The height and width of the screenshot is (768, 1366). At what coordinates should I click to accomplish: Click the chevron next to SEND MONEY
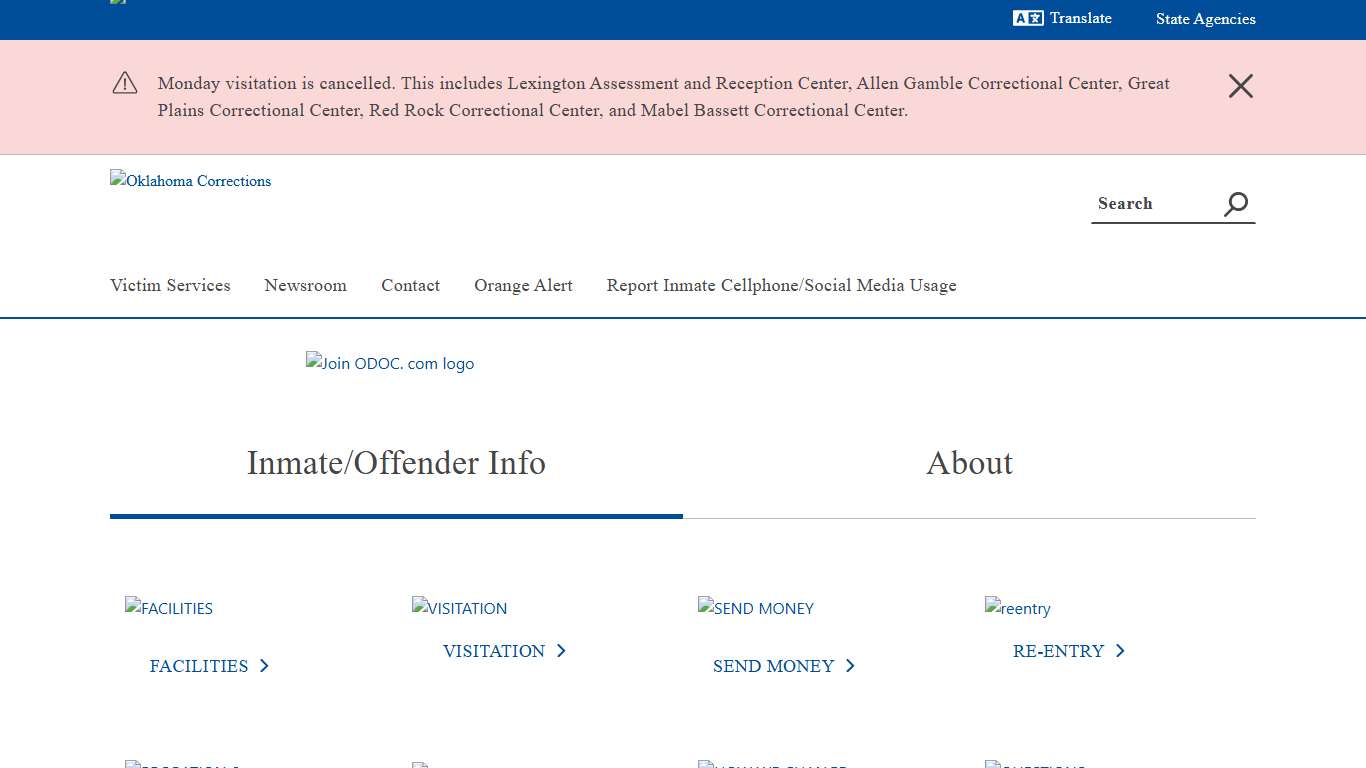point(850,666)
